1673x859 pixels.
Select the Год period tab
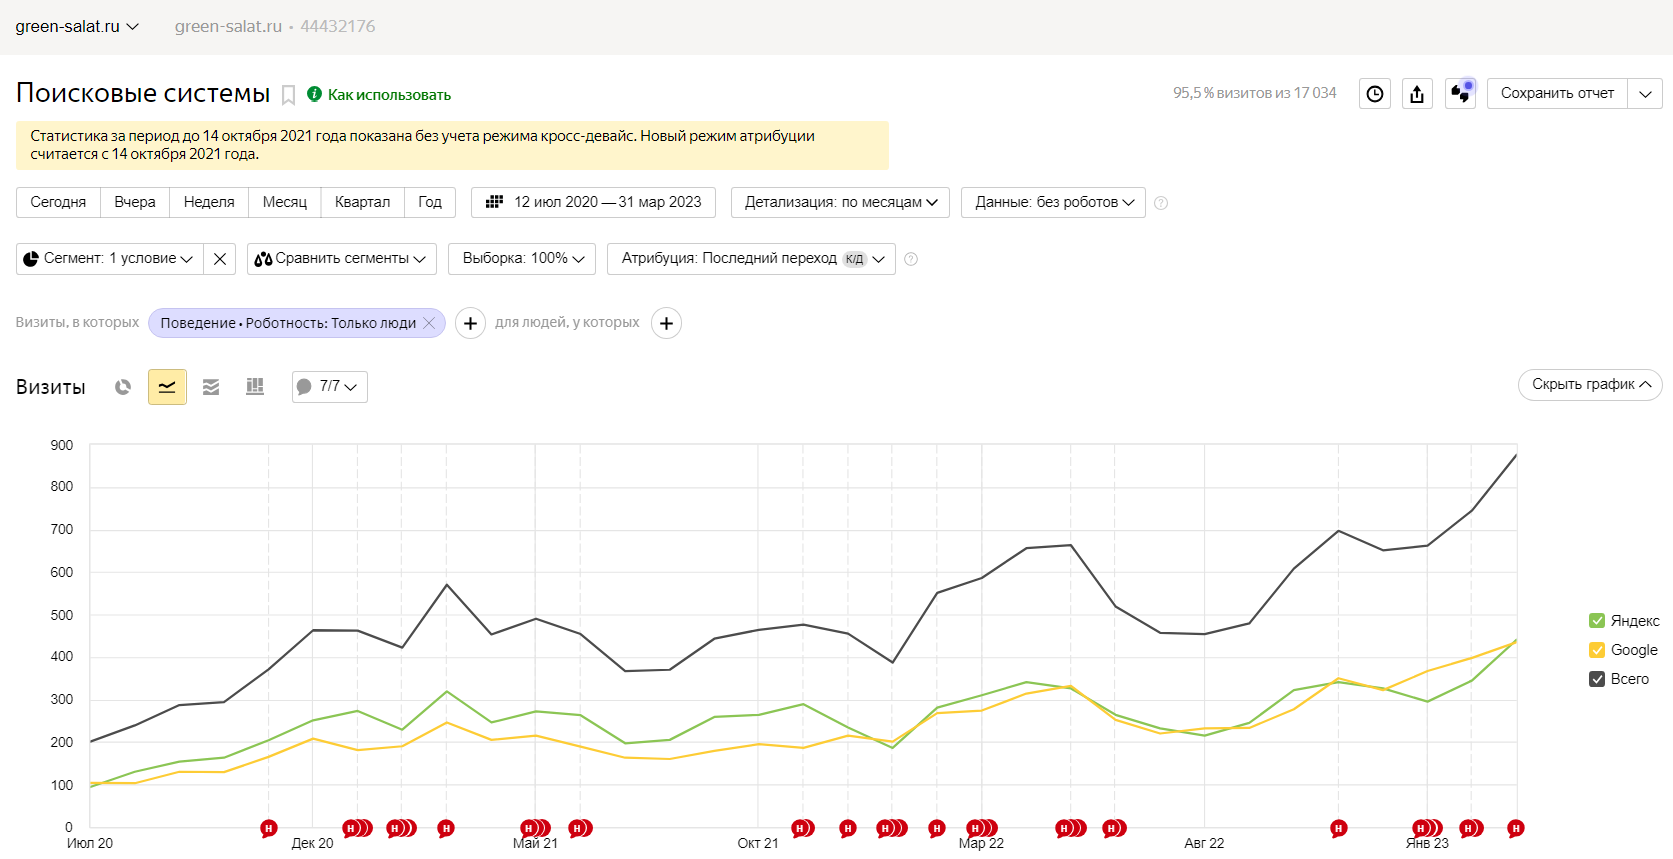coord(430,202)
